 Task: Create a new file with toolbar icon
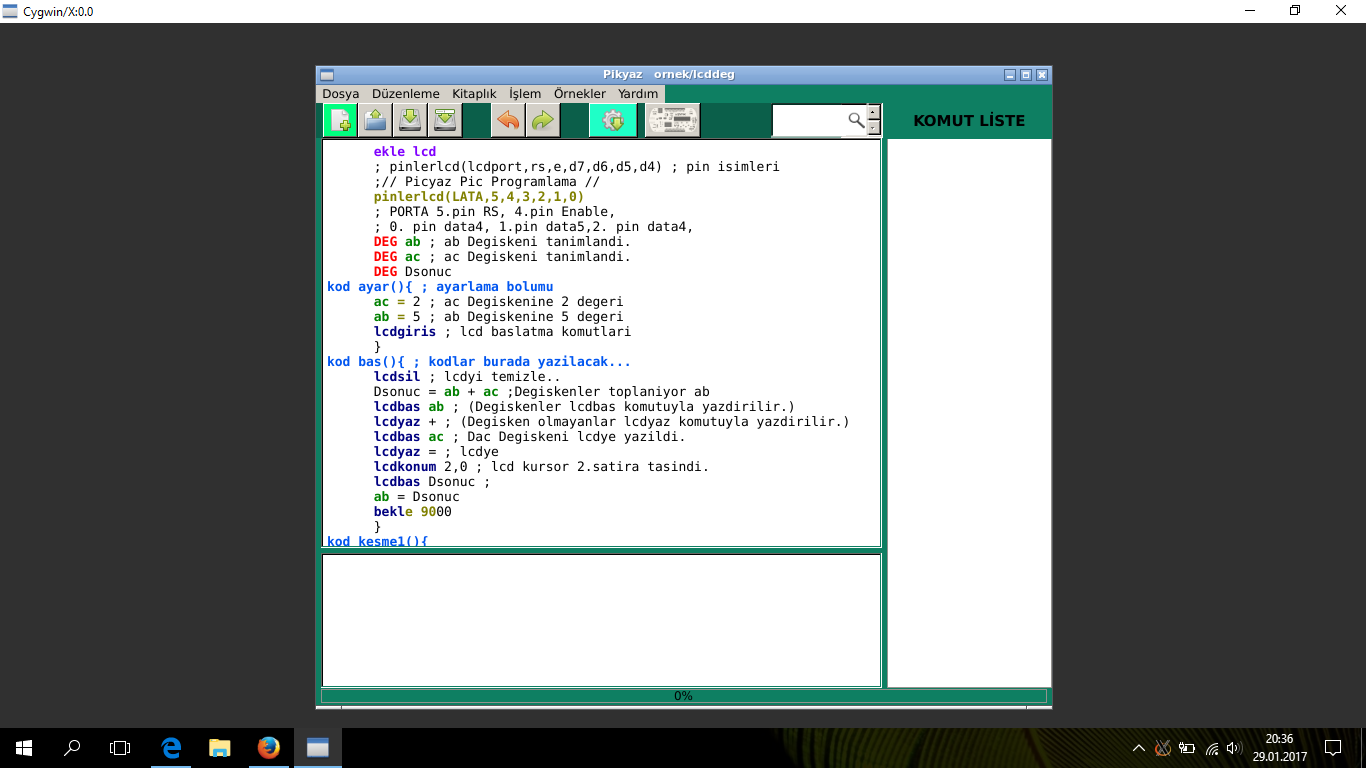click(x=340, y=120)
